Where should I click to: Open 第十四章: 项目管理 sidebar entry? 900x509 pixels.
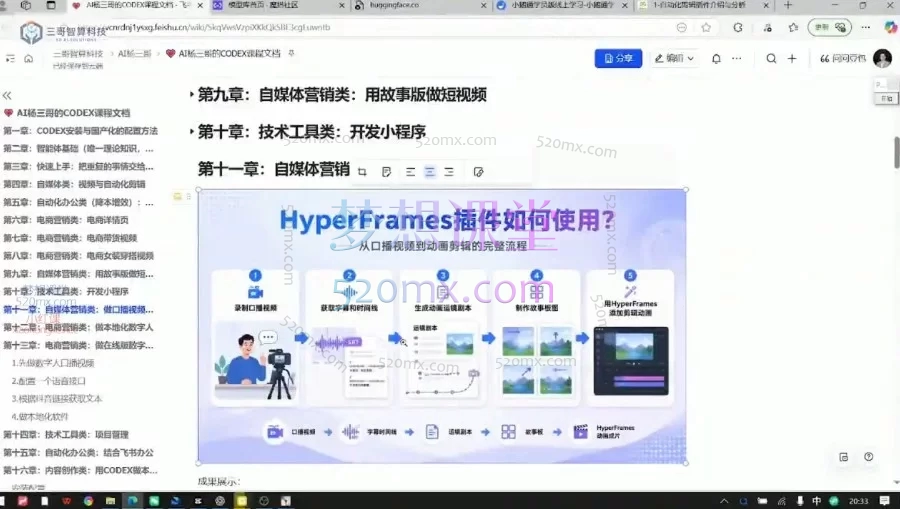66,434
